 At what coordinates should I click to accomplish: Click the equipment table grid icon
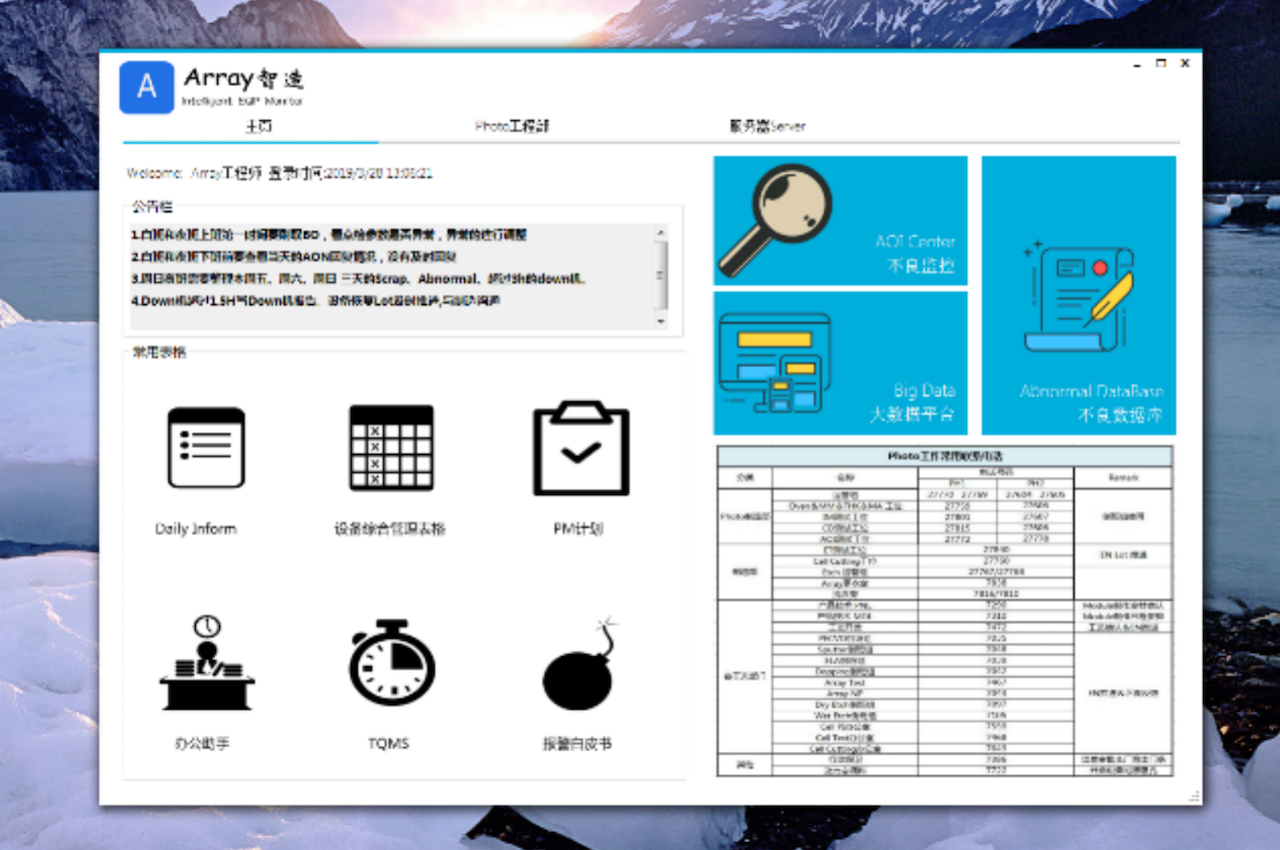pyautogui.click(x=391, y=448)
